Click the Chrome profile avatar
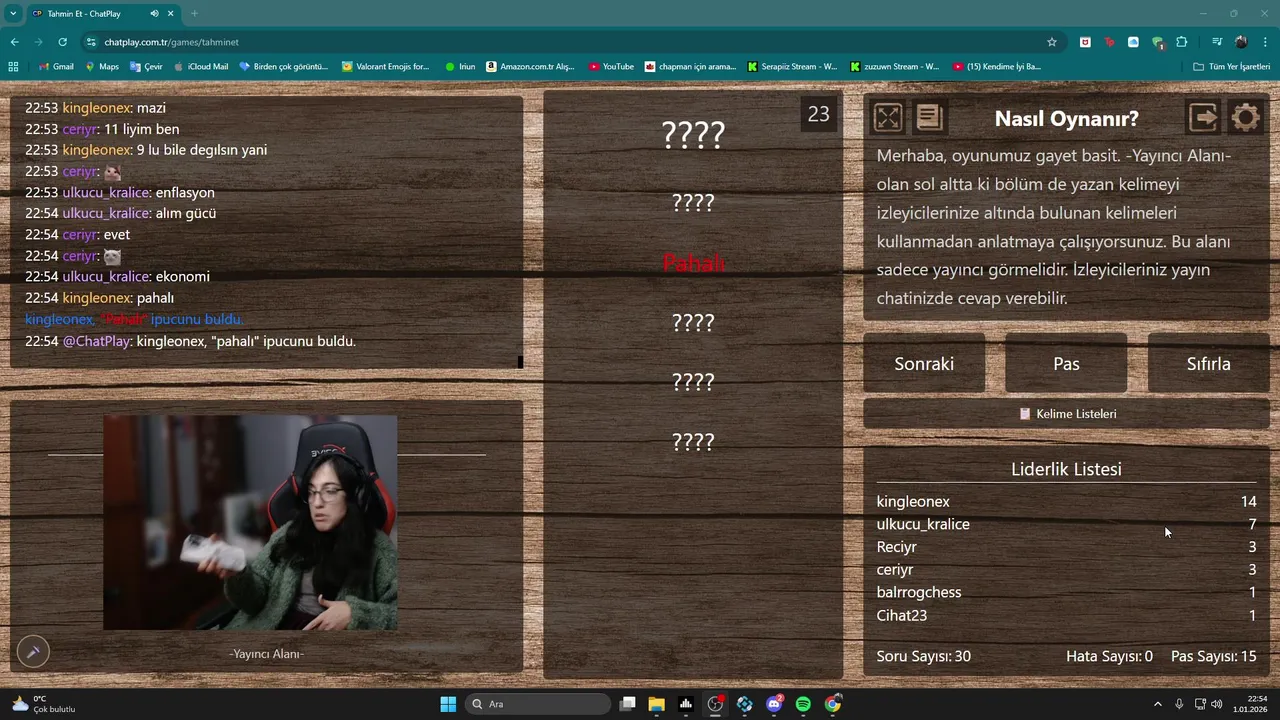The height and width of the screenshot is (720, 1280). (x=1241, y=42)
